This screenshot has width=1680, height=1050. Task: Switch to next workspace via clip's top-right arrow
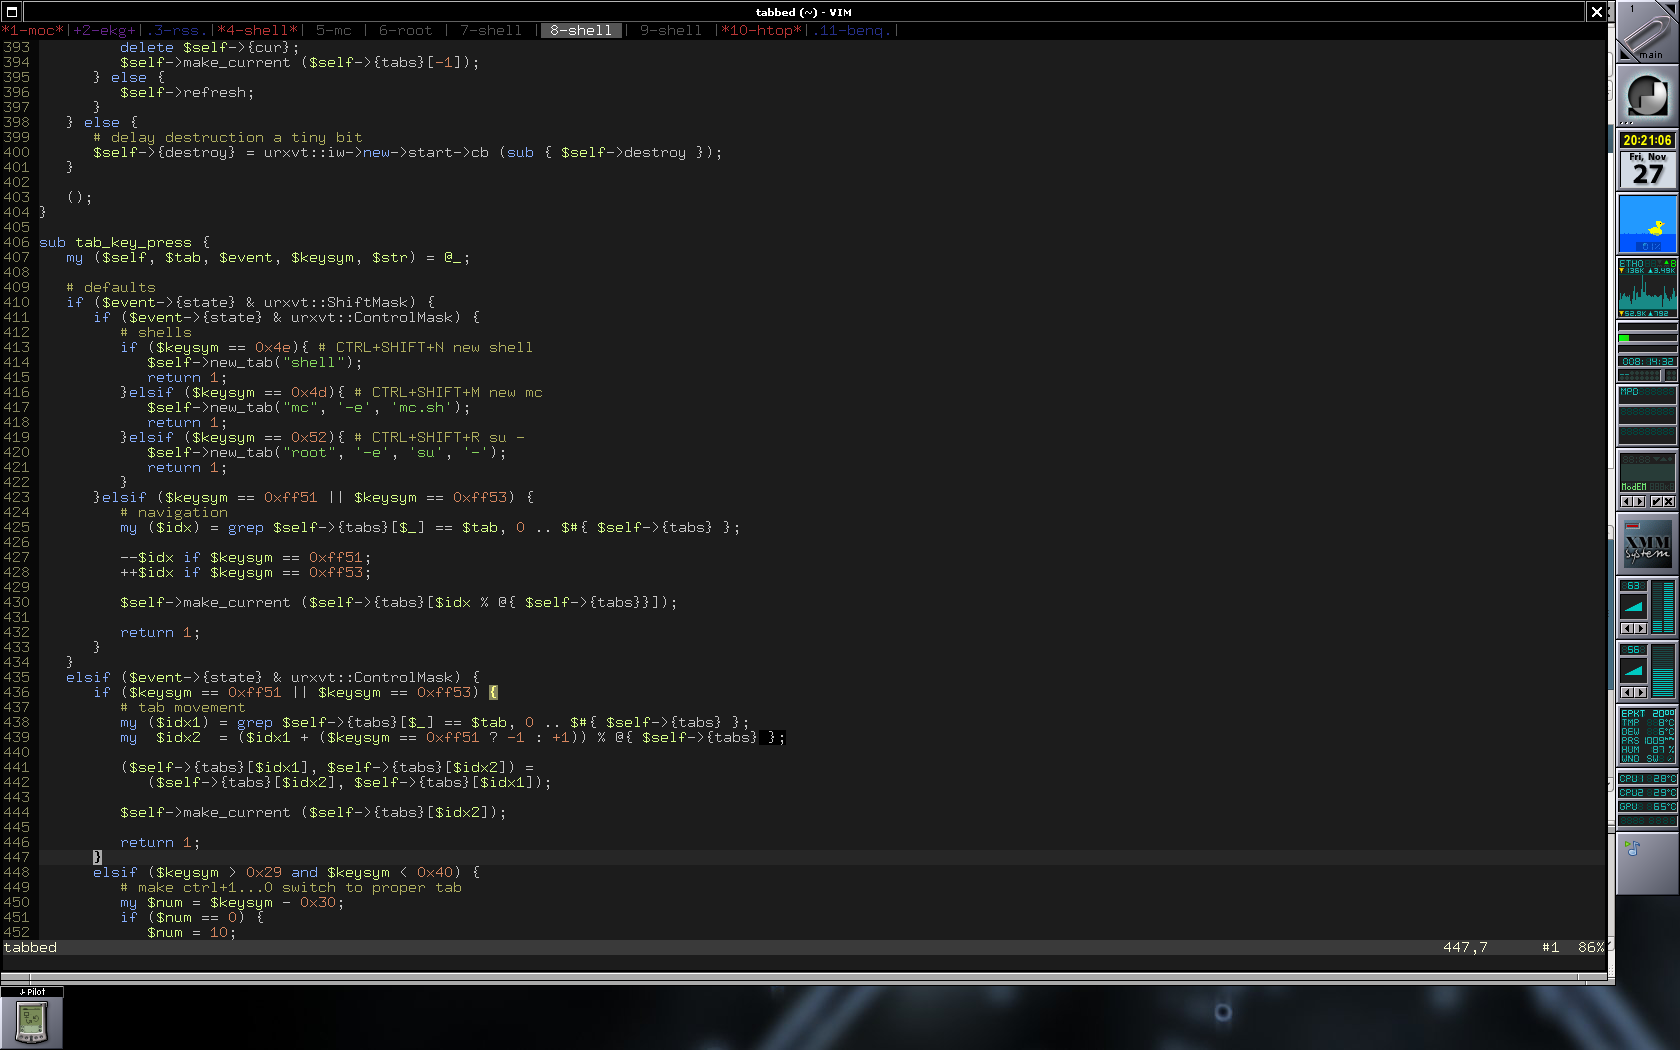click(1672, 7)
